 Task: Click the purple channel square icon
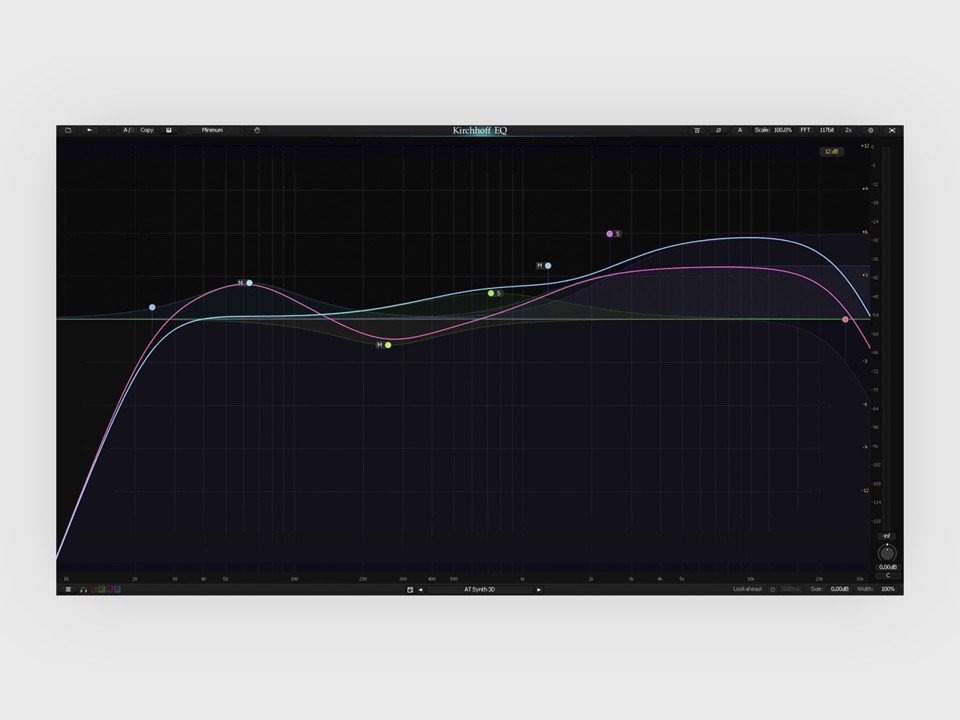(109, 590)
